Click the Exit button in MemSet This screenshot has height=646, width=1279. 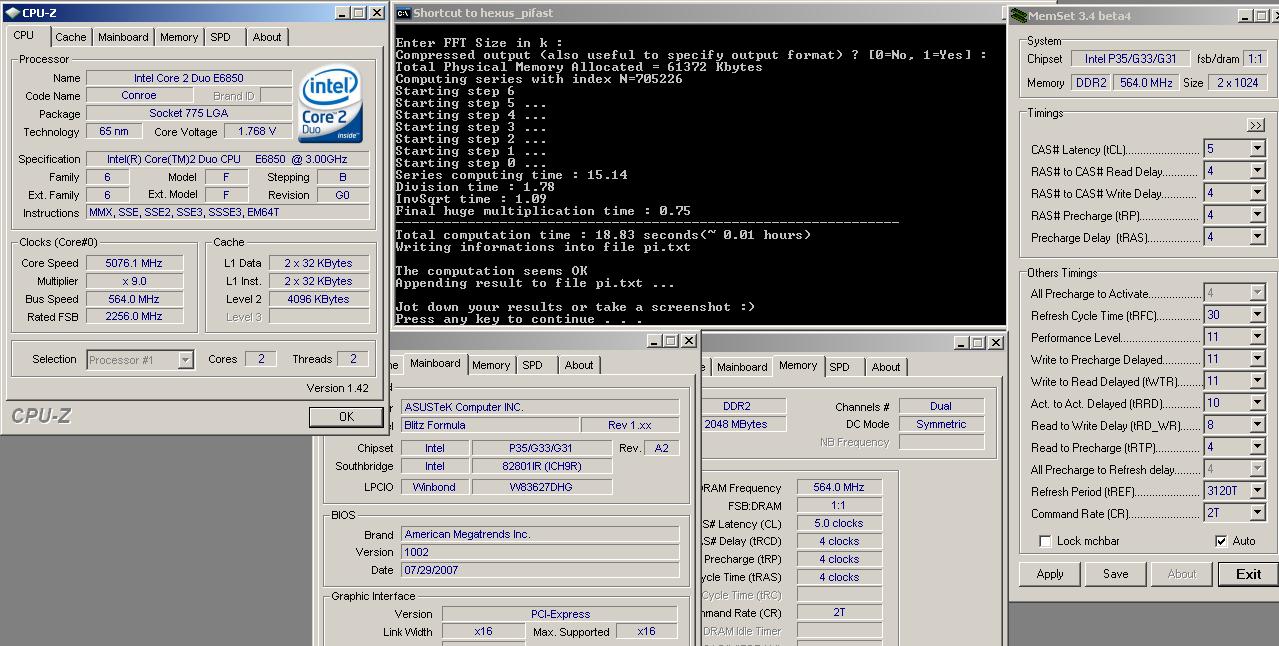tap(1248, 574)
